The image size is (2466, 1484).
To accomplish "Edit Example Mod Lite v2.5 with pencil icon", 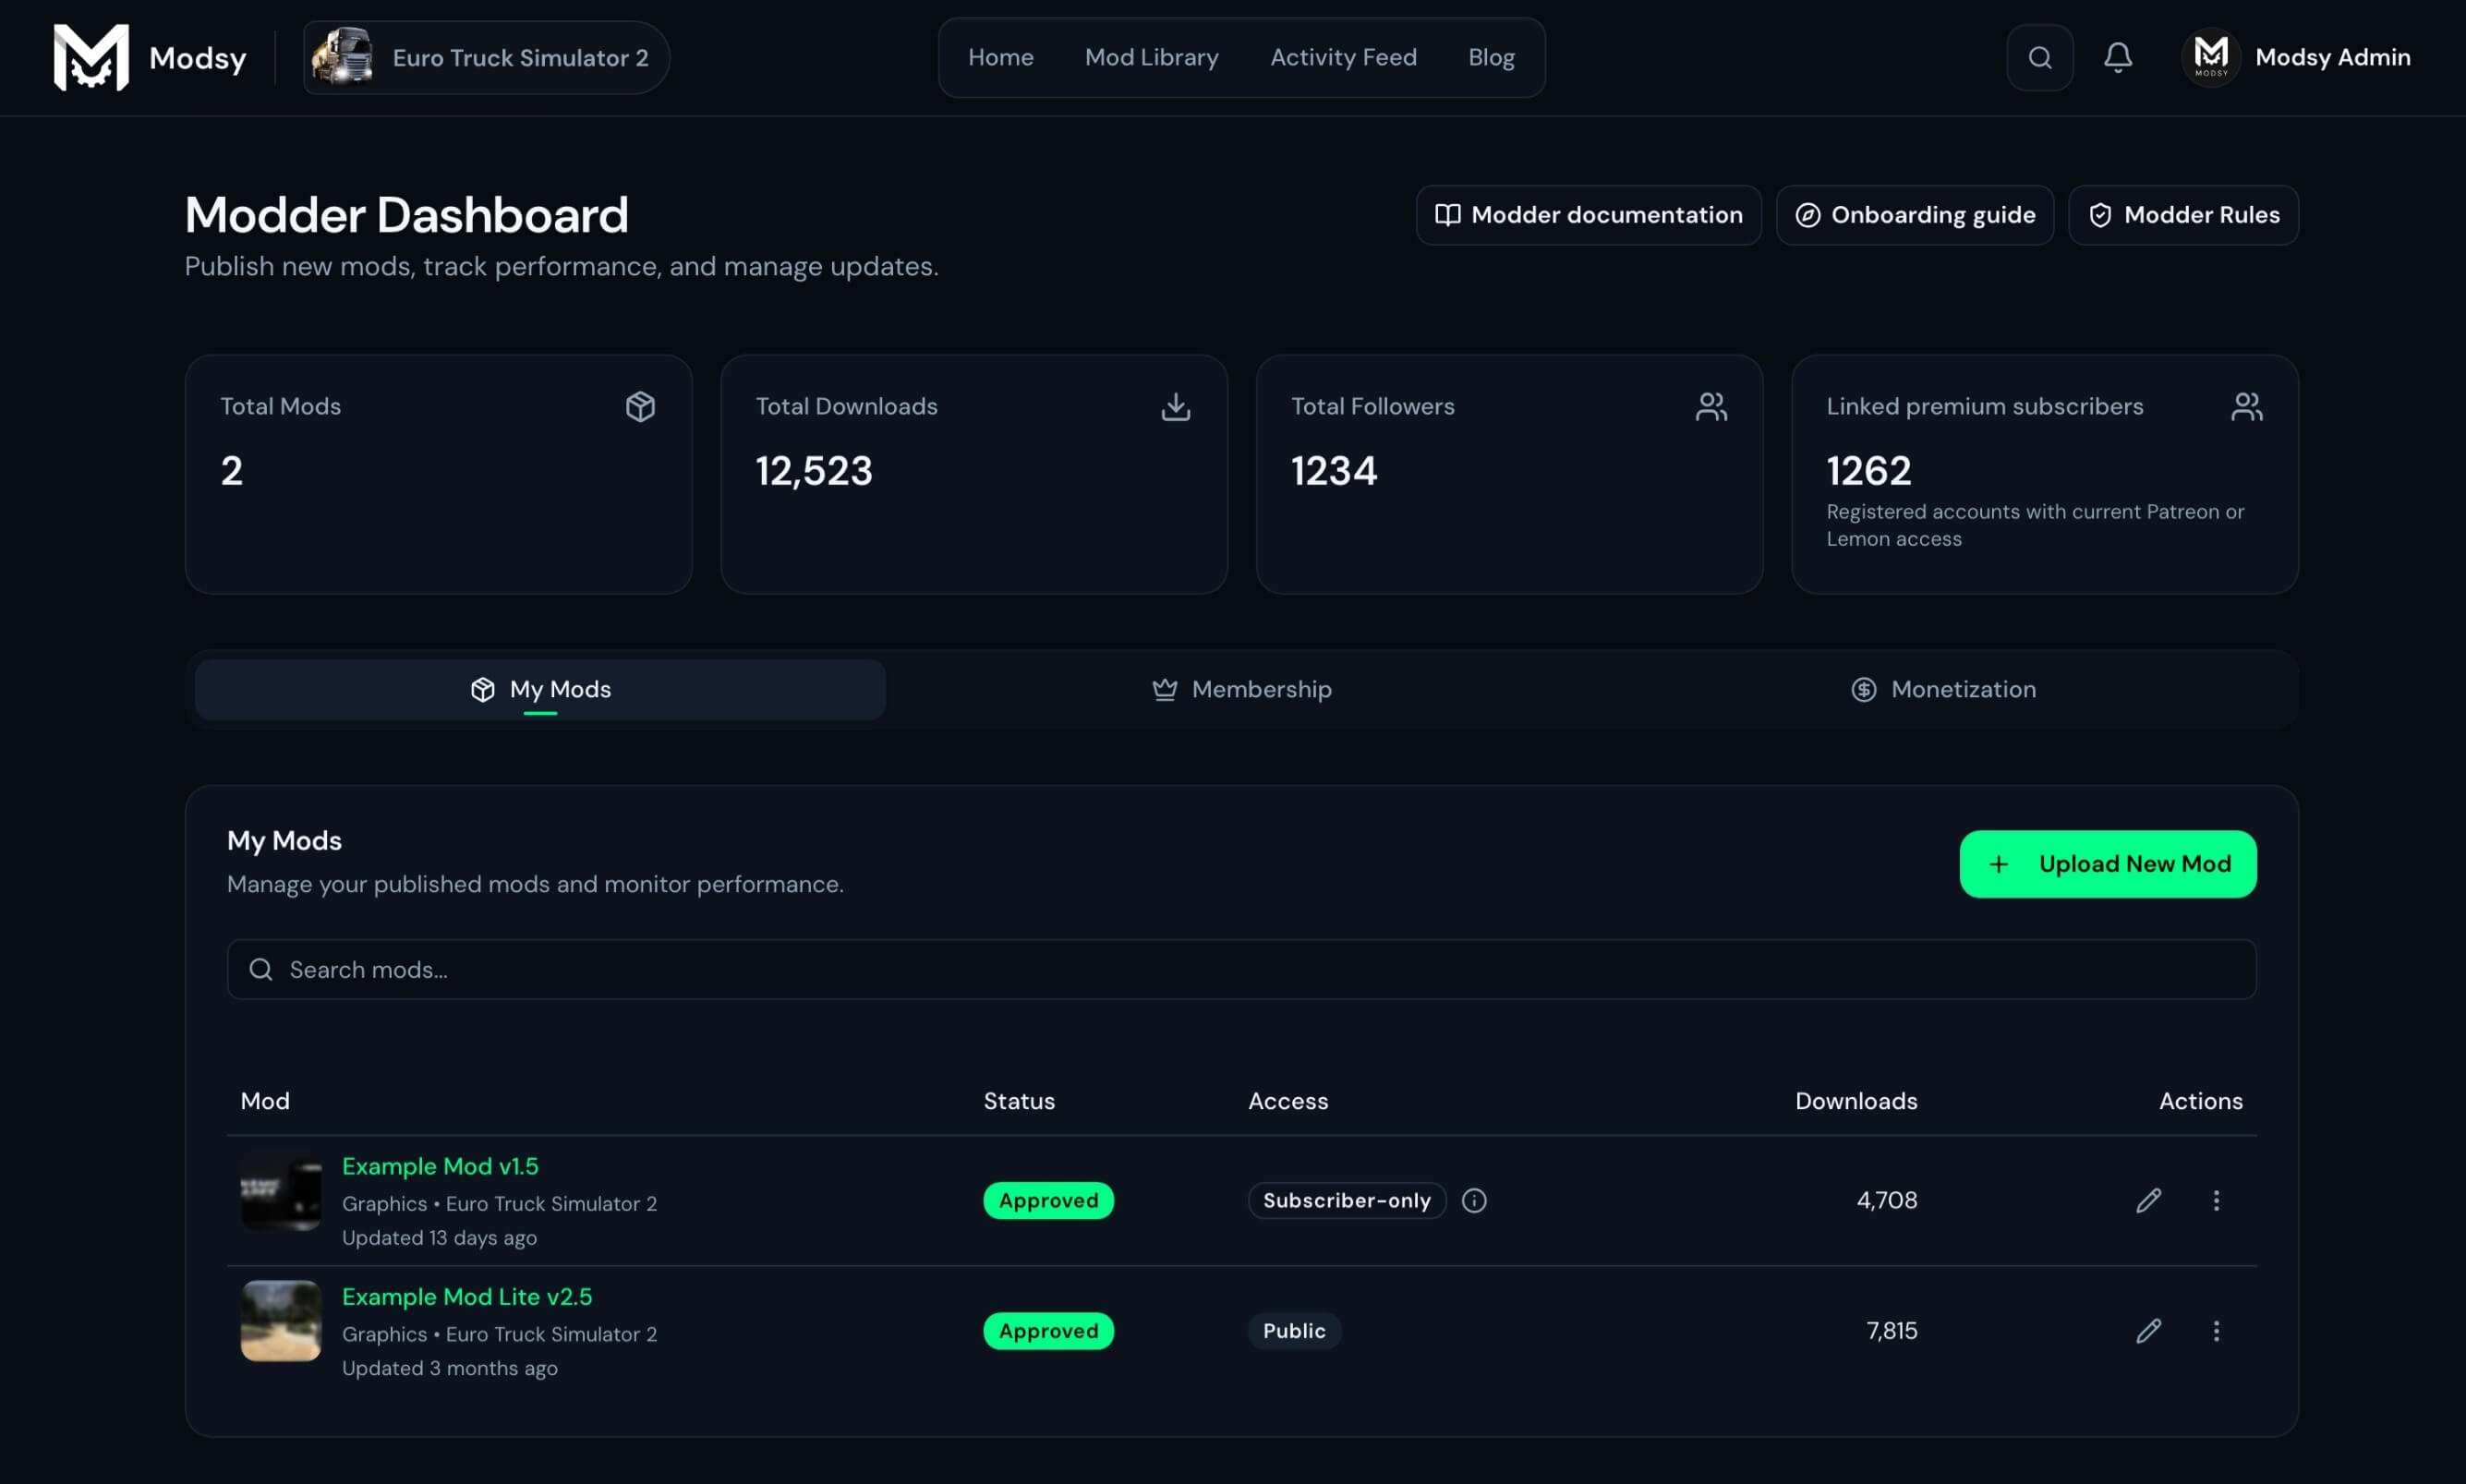I will point(2148,1331).
